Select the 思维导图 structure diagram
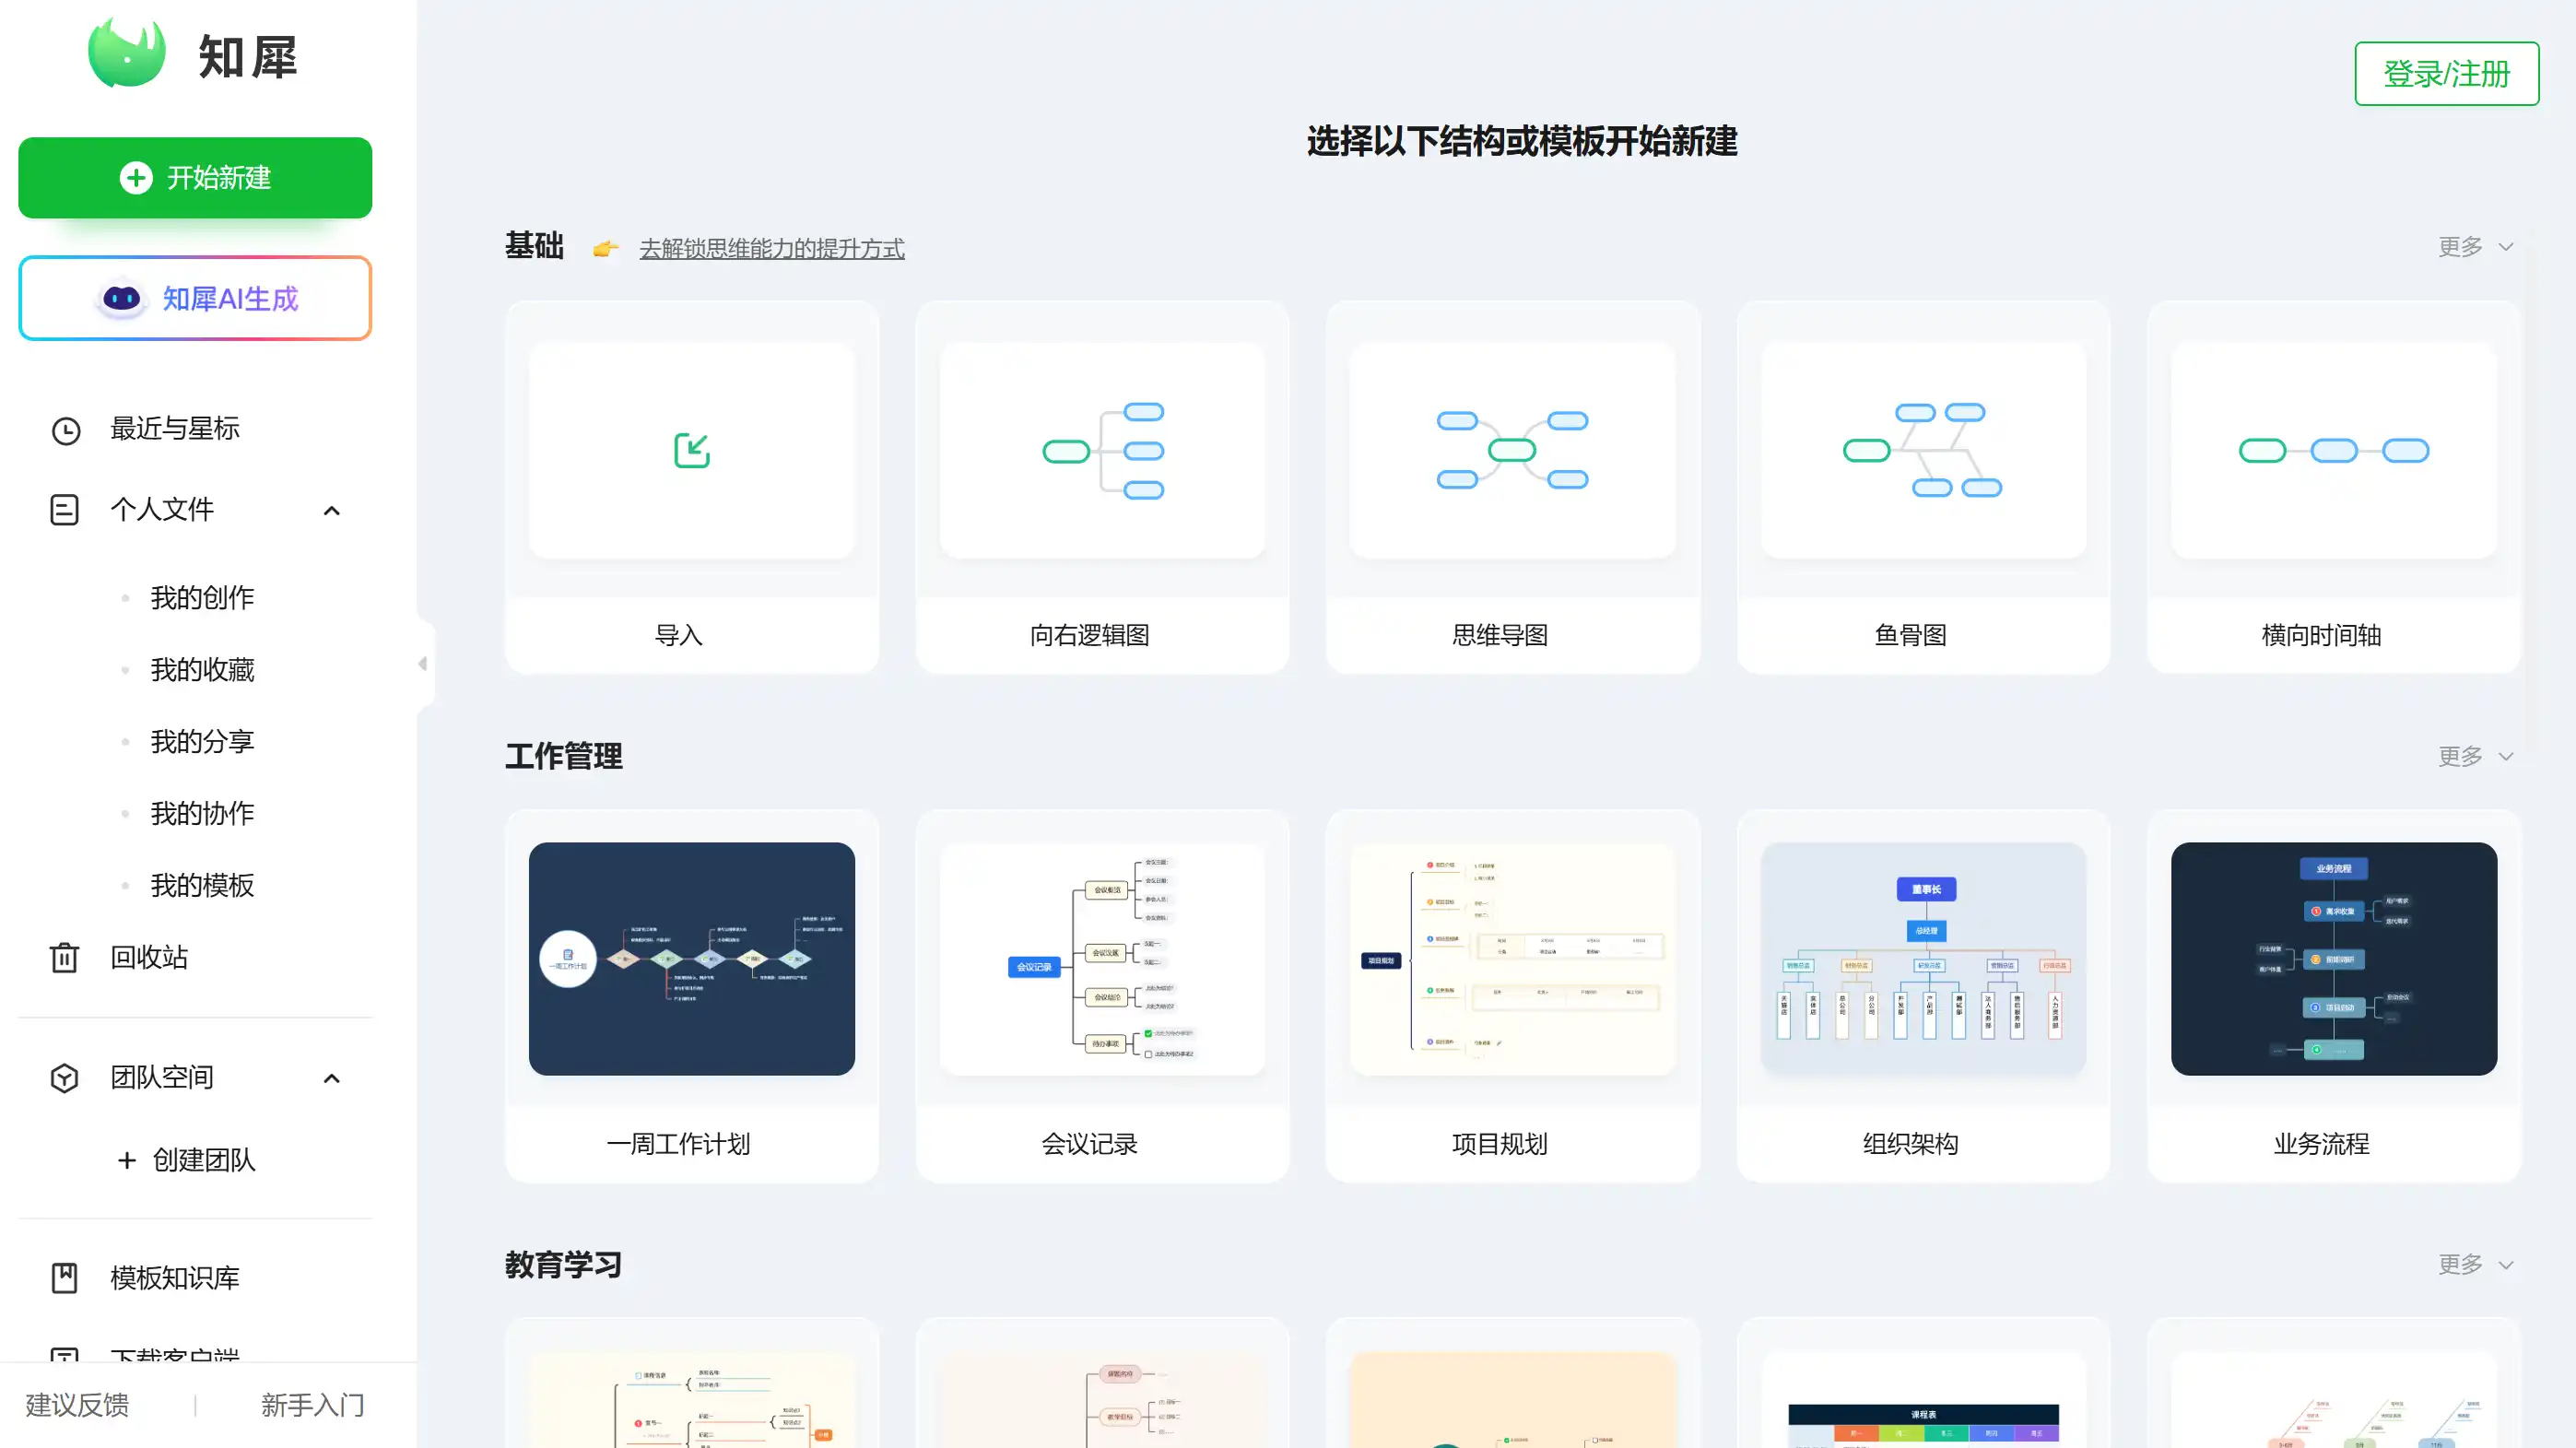2576x1448 pixels. pos(1513,450)
